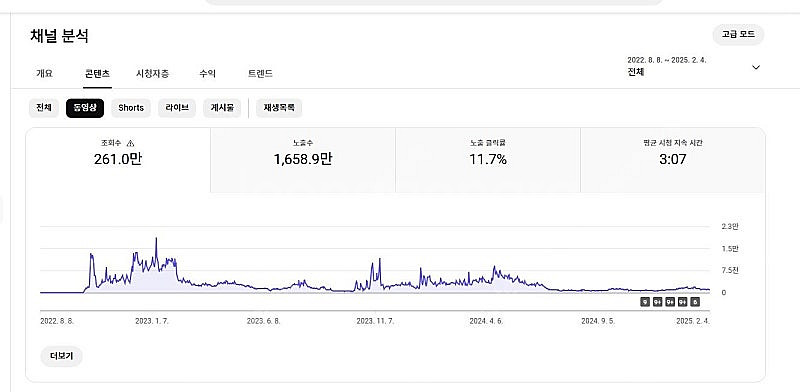Click the 2024. 4. 6. x-axis date label

point(486,322)
